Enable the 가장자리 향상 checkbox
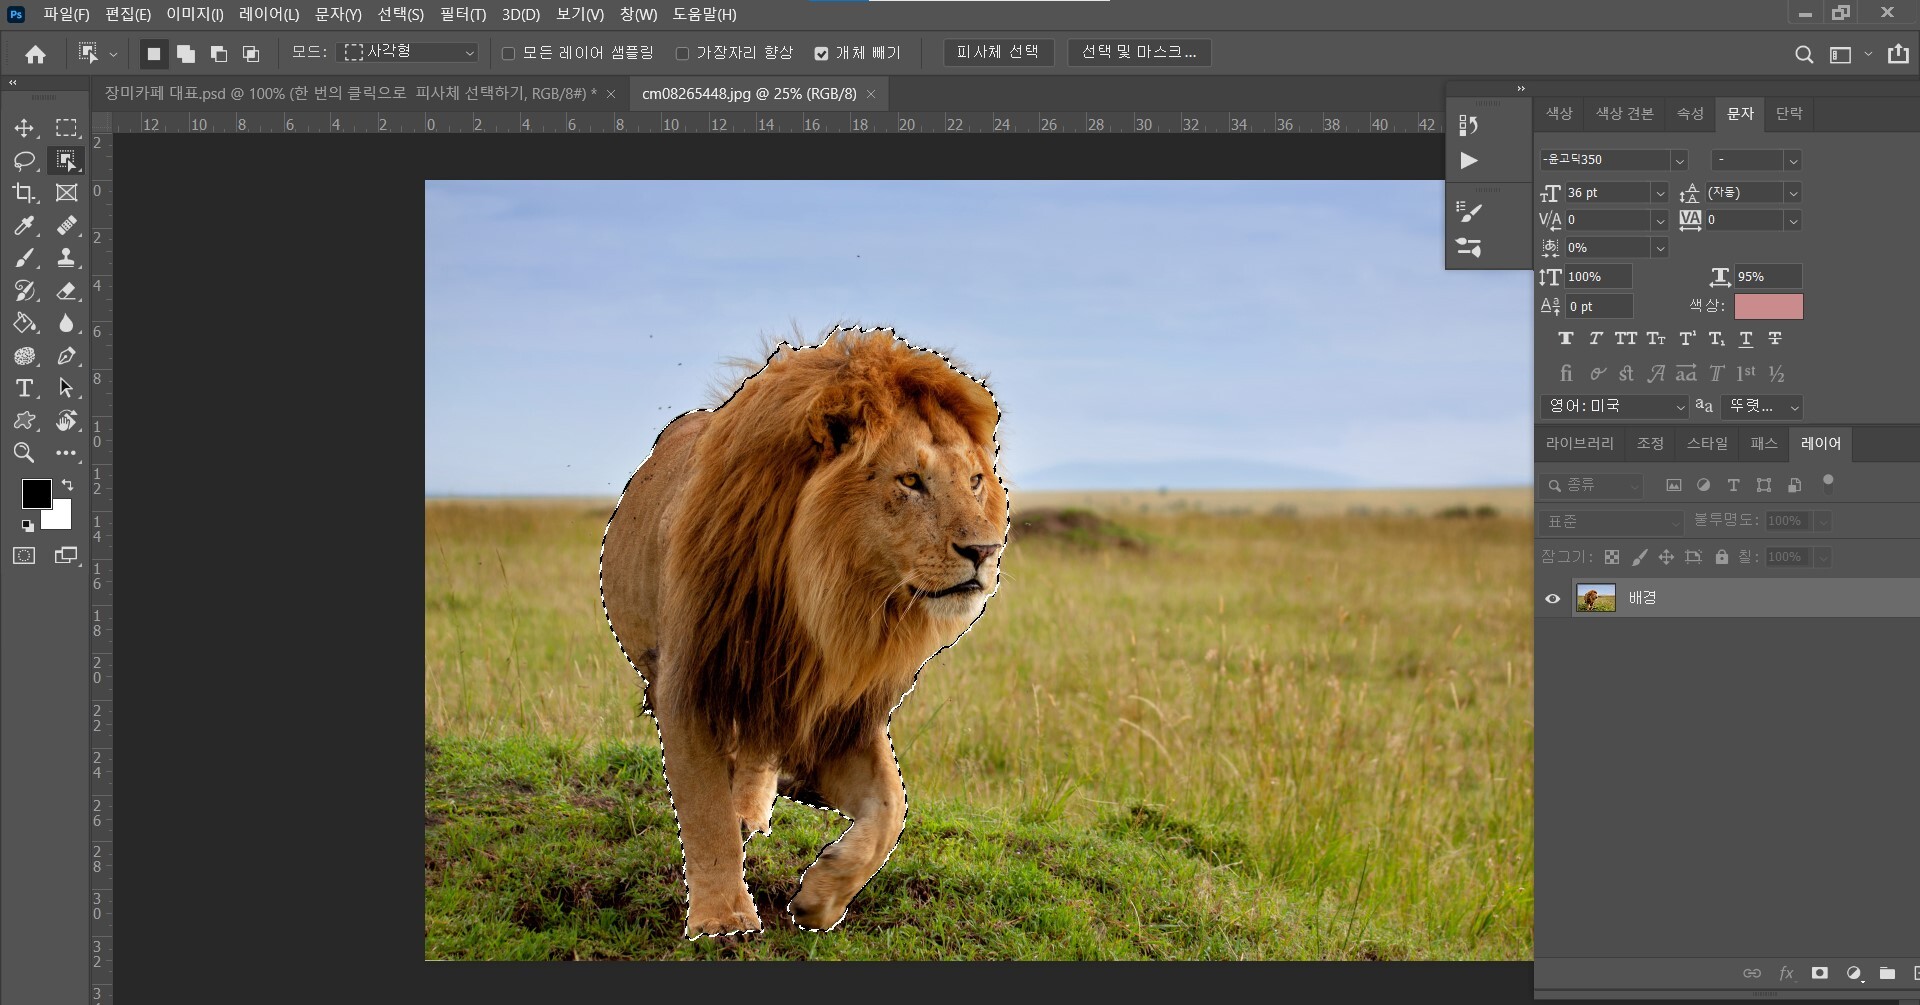The width and height of the screenshot is (1920, 1005). [x=682, y=54]
